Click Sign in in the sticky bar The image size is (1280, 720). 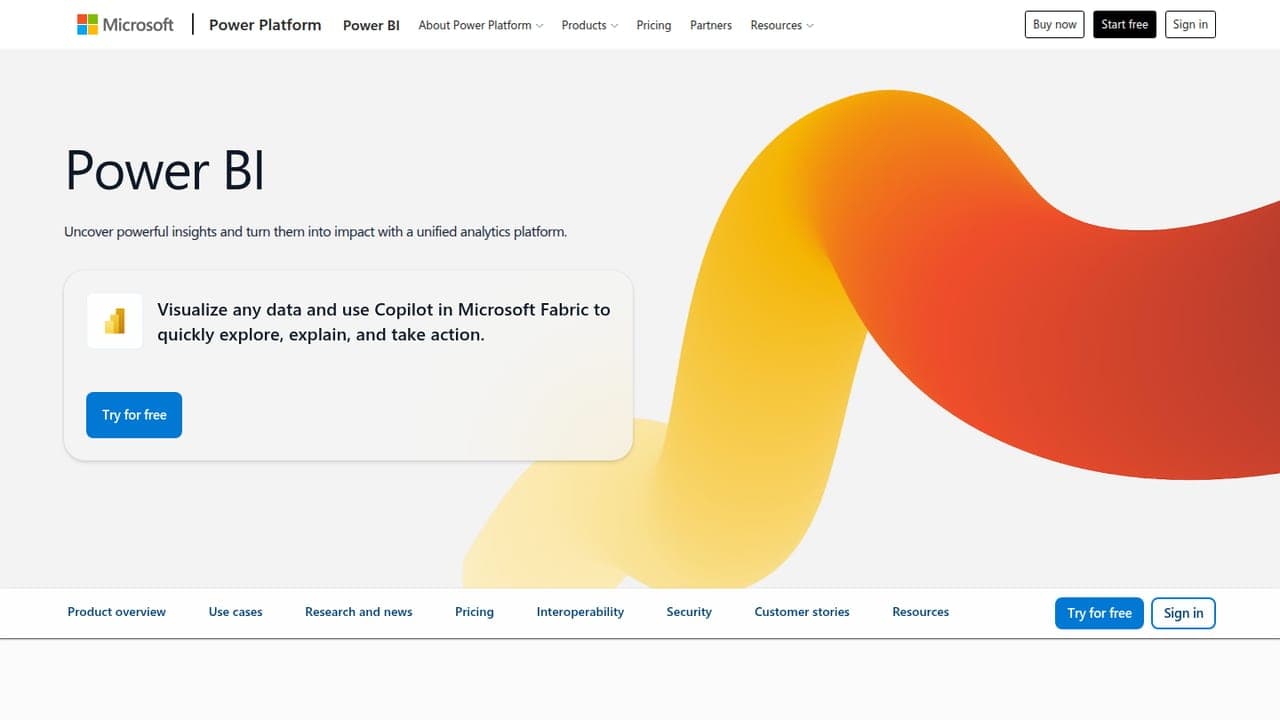pyautogui.click(x=1183, y=613)
